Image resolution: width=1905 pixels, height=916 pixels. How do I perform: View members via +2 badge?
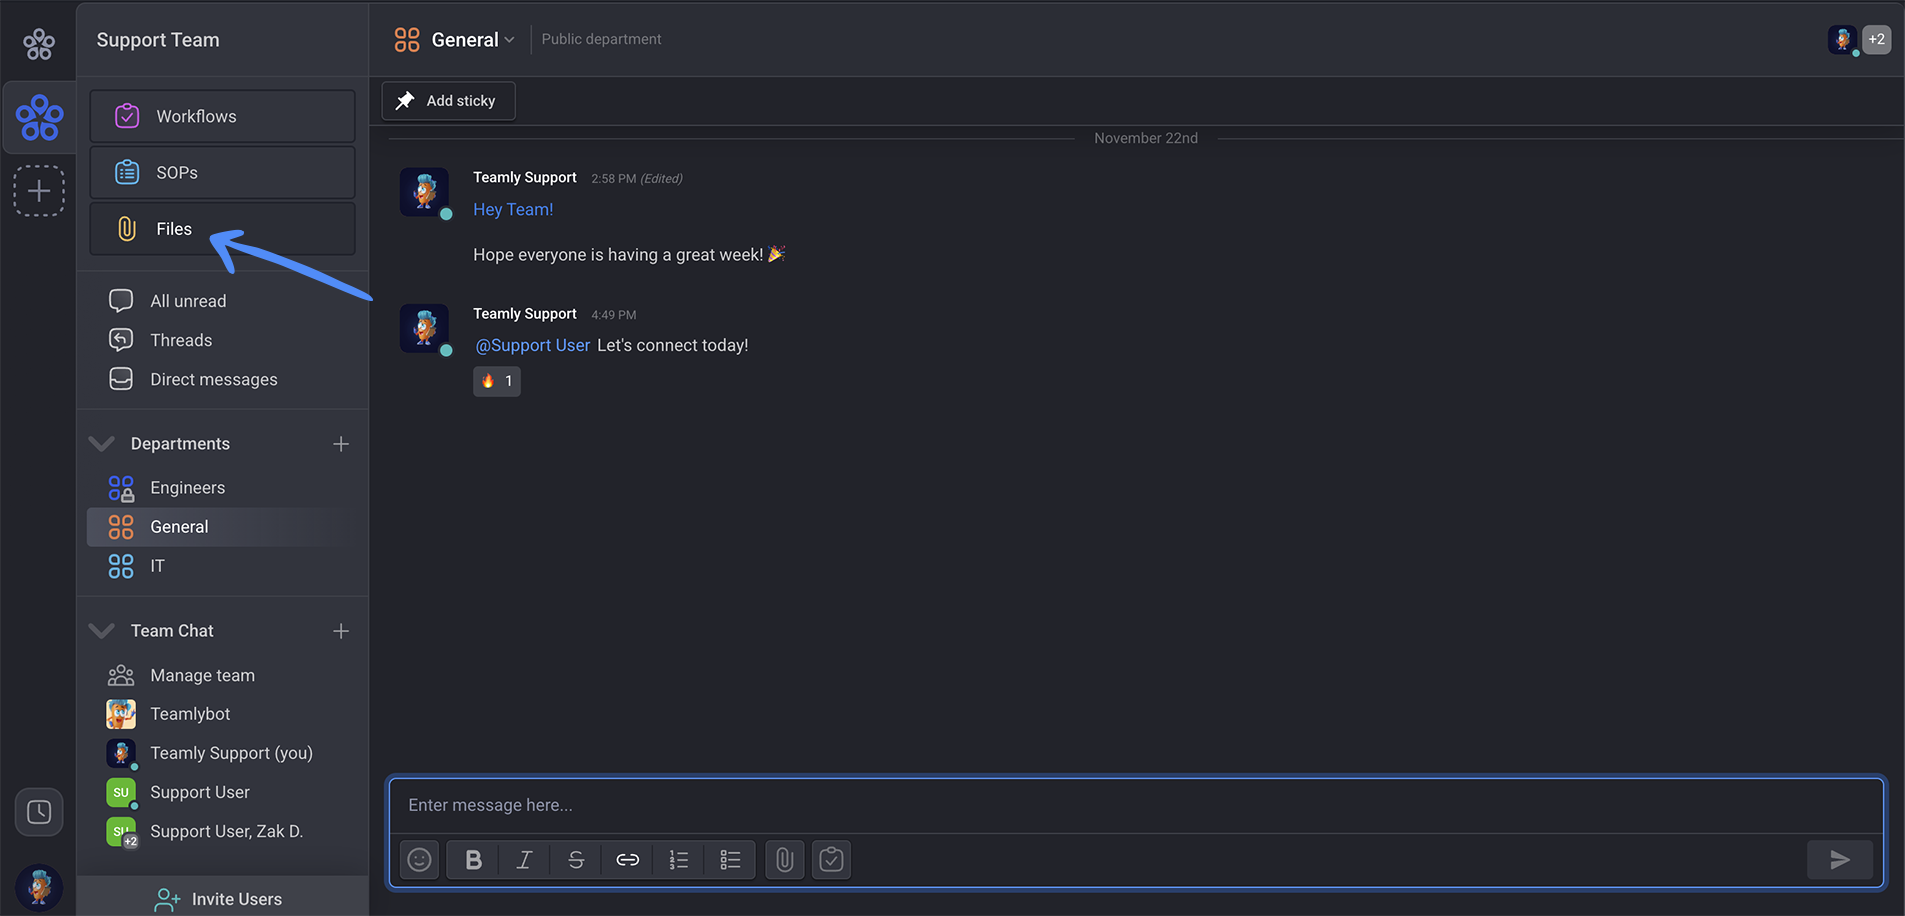1876,39
